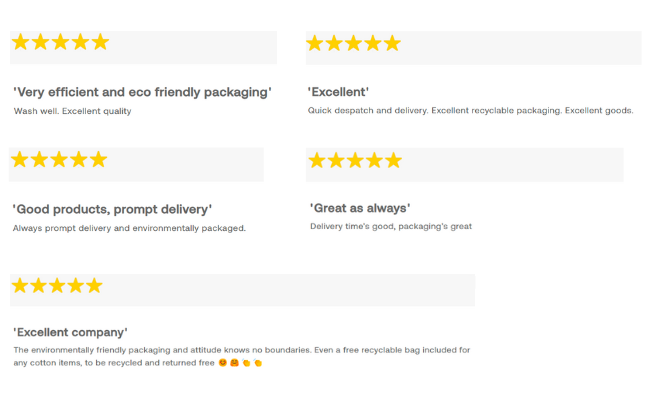Image resolution: width=650 pixels, height=400 pixels.
Task: Click third star above 'Quick despatch' review
Action: point(354,43)
